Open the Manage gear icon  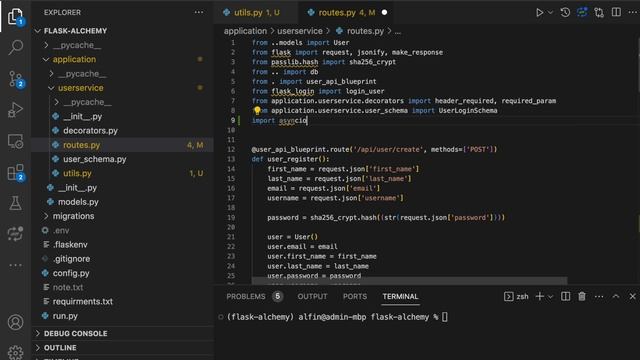click(x=15, y=352)
